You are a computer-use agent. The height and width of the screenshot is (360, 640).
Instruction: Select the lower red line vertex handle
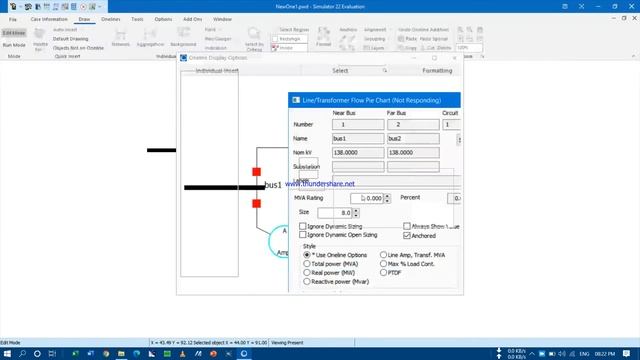tap(256, 203)
